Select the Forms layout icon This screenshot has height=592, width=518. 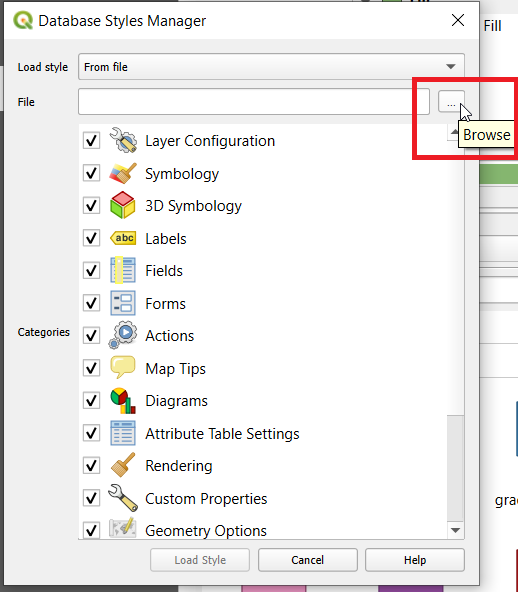(x=123, y=303)
